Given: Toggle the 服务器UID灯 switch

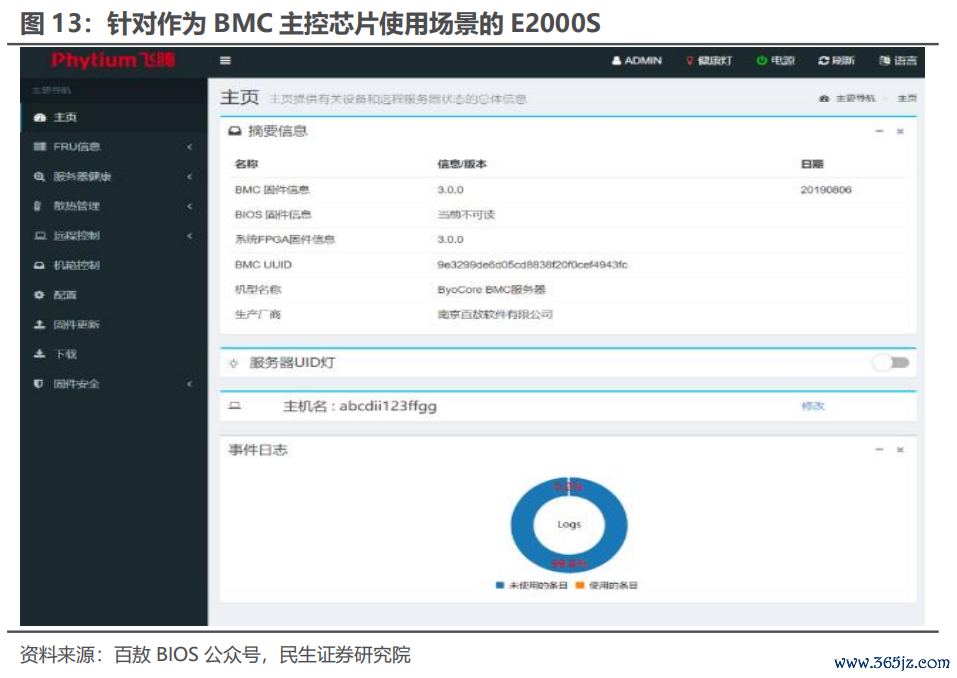Looking at the screenshot, I should point(891,362).
